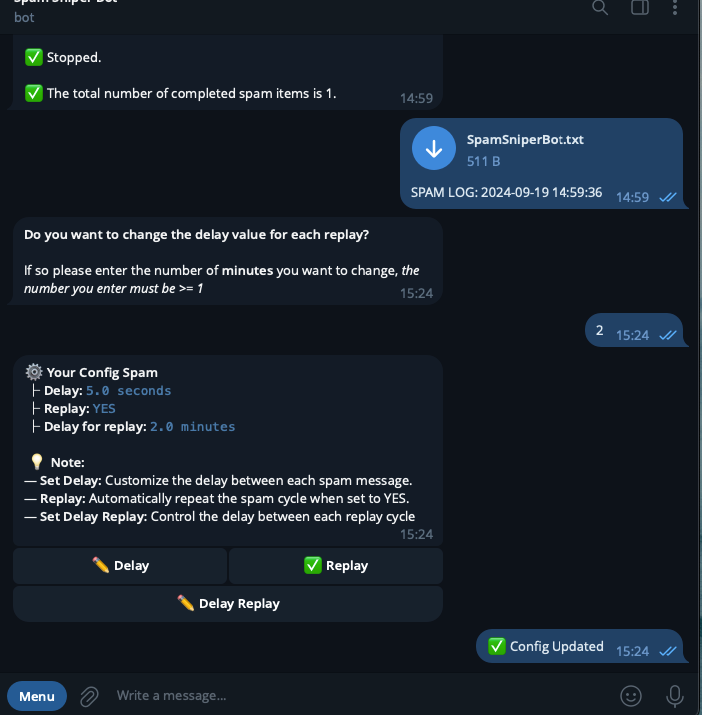Open the emoji picker
Viewport: 702px width, 715px height.
click(630, 695)
